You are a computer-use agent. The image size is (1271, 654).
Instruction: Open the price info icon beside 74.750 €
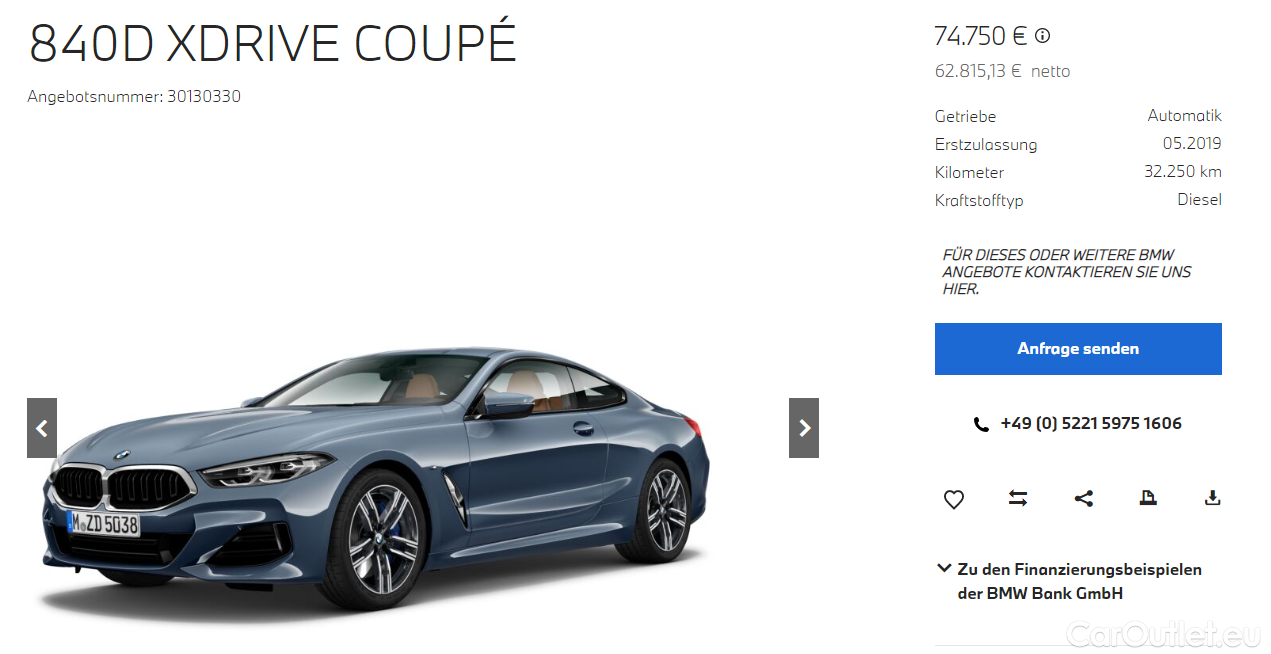(1043, 36)
